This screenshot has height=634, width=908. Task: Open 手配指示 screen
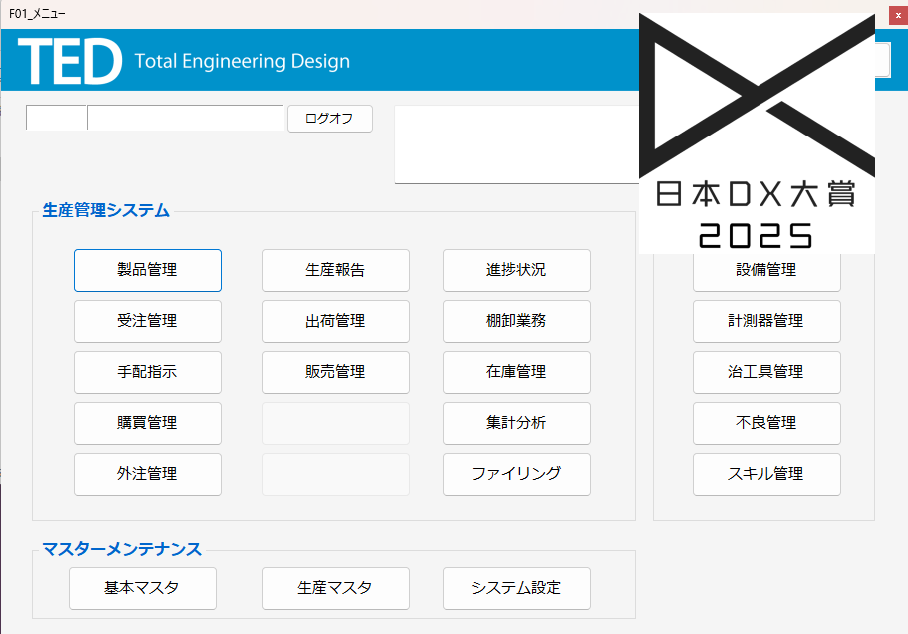(148, 372)
